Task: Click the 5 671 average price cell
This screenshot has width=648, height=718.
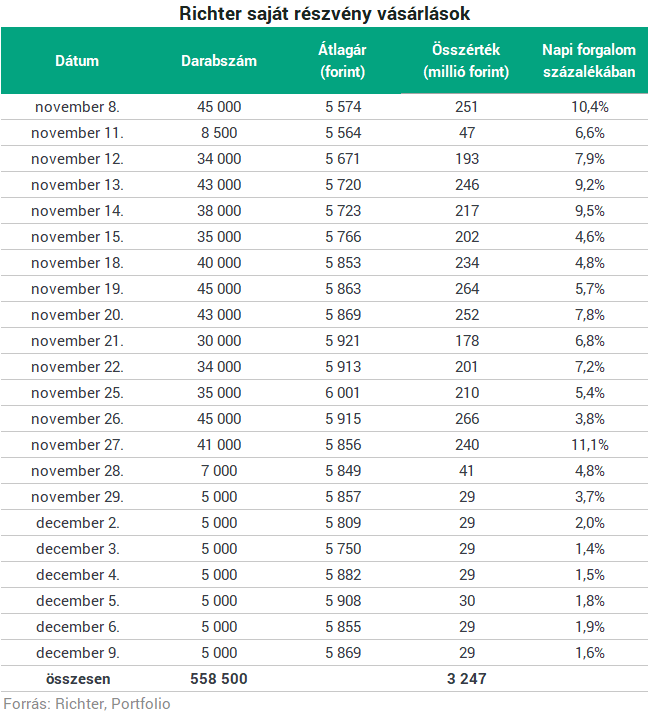Action: click(x=343, y=159)
